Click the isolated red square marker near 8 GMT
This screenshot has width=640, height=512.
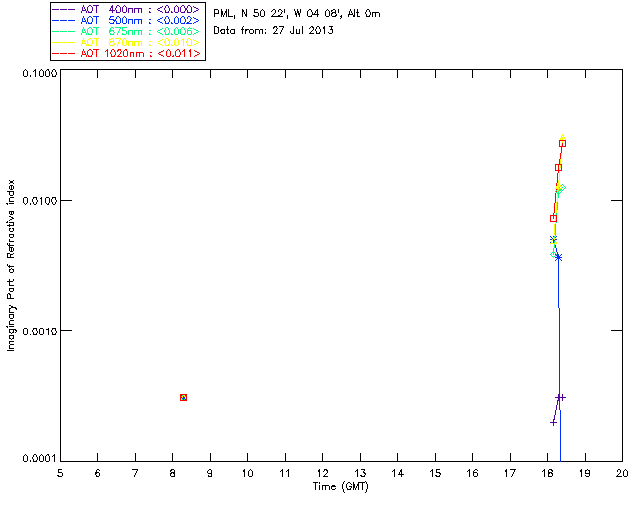click(x=184, y=397)
